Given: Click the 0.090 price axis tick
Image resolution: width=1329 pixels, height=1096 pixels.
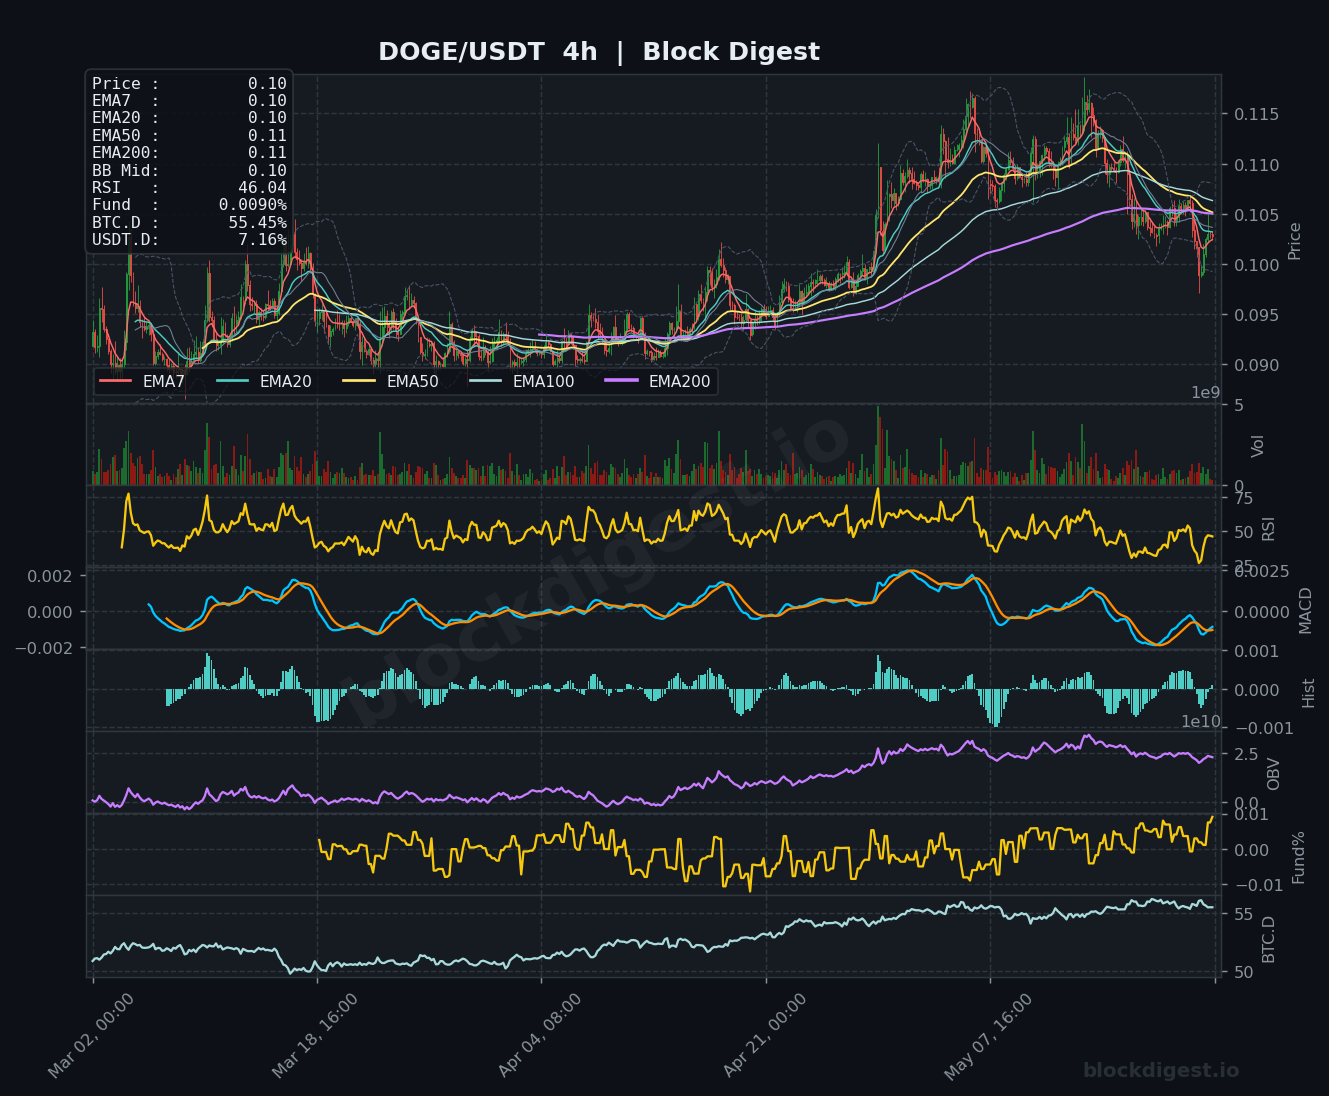Looking at the screenshot, I should (x=1256, y=365).
